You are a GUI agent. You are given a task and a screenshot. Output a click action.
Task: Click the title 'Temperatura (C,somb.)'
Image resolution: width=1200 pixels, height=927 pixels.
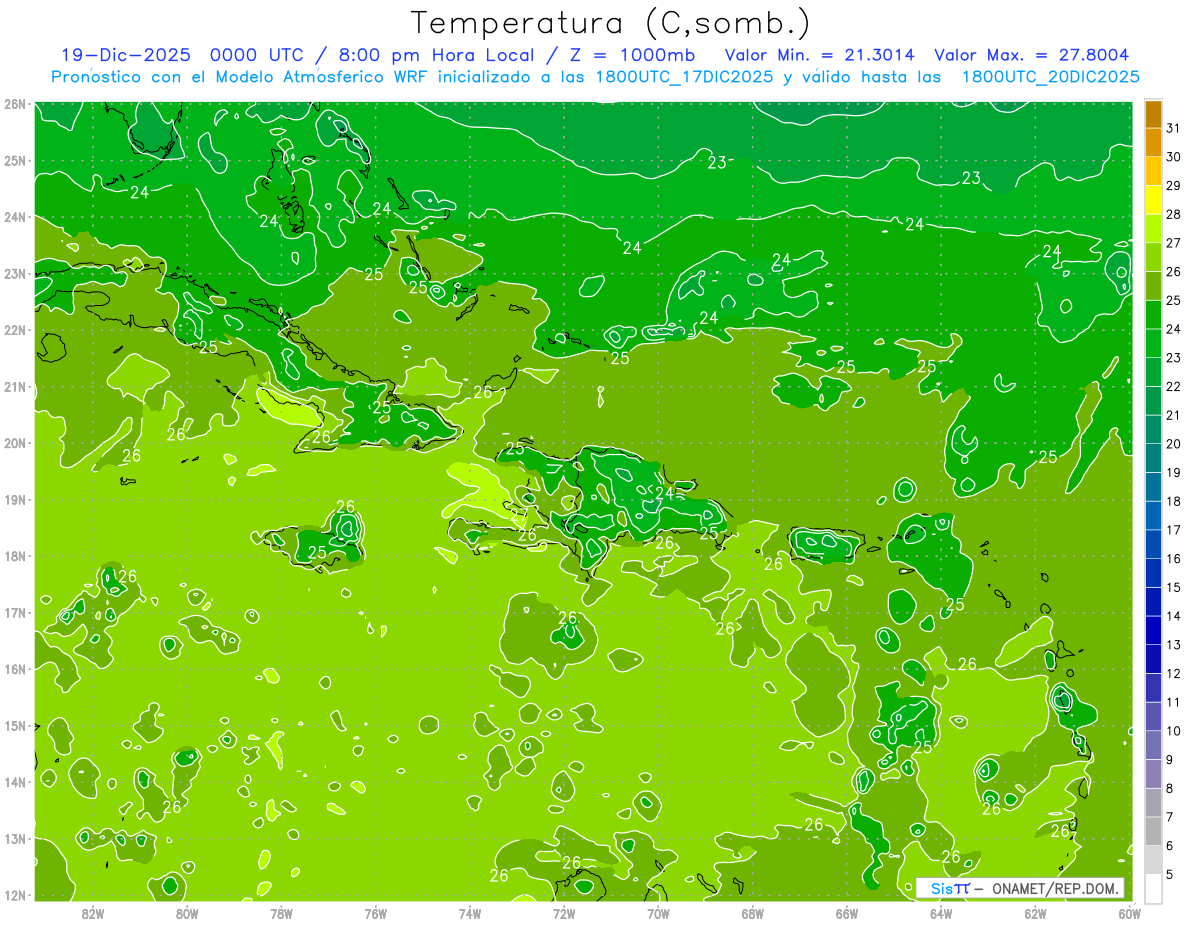(611, 23)
